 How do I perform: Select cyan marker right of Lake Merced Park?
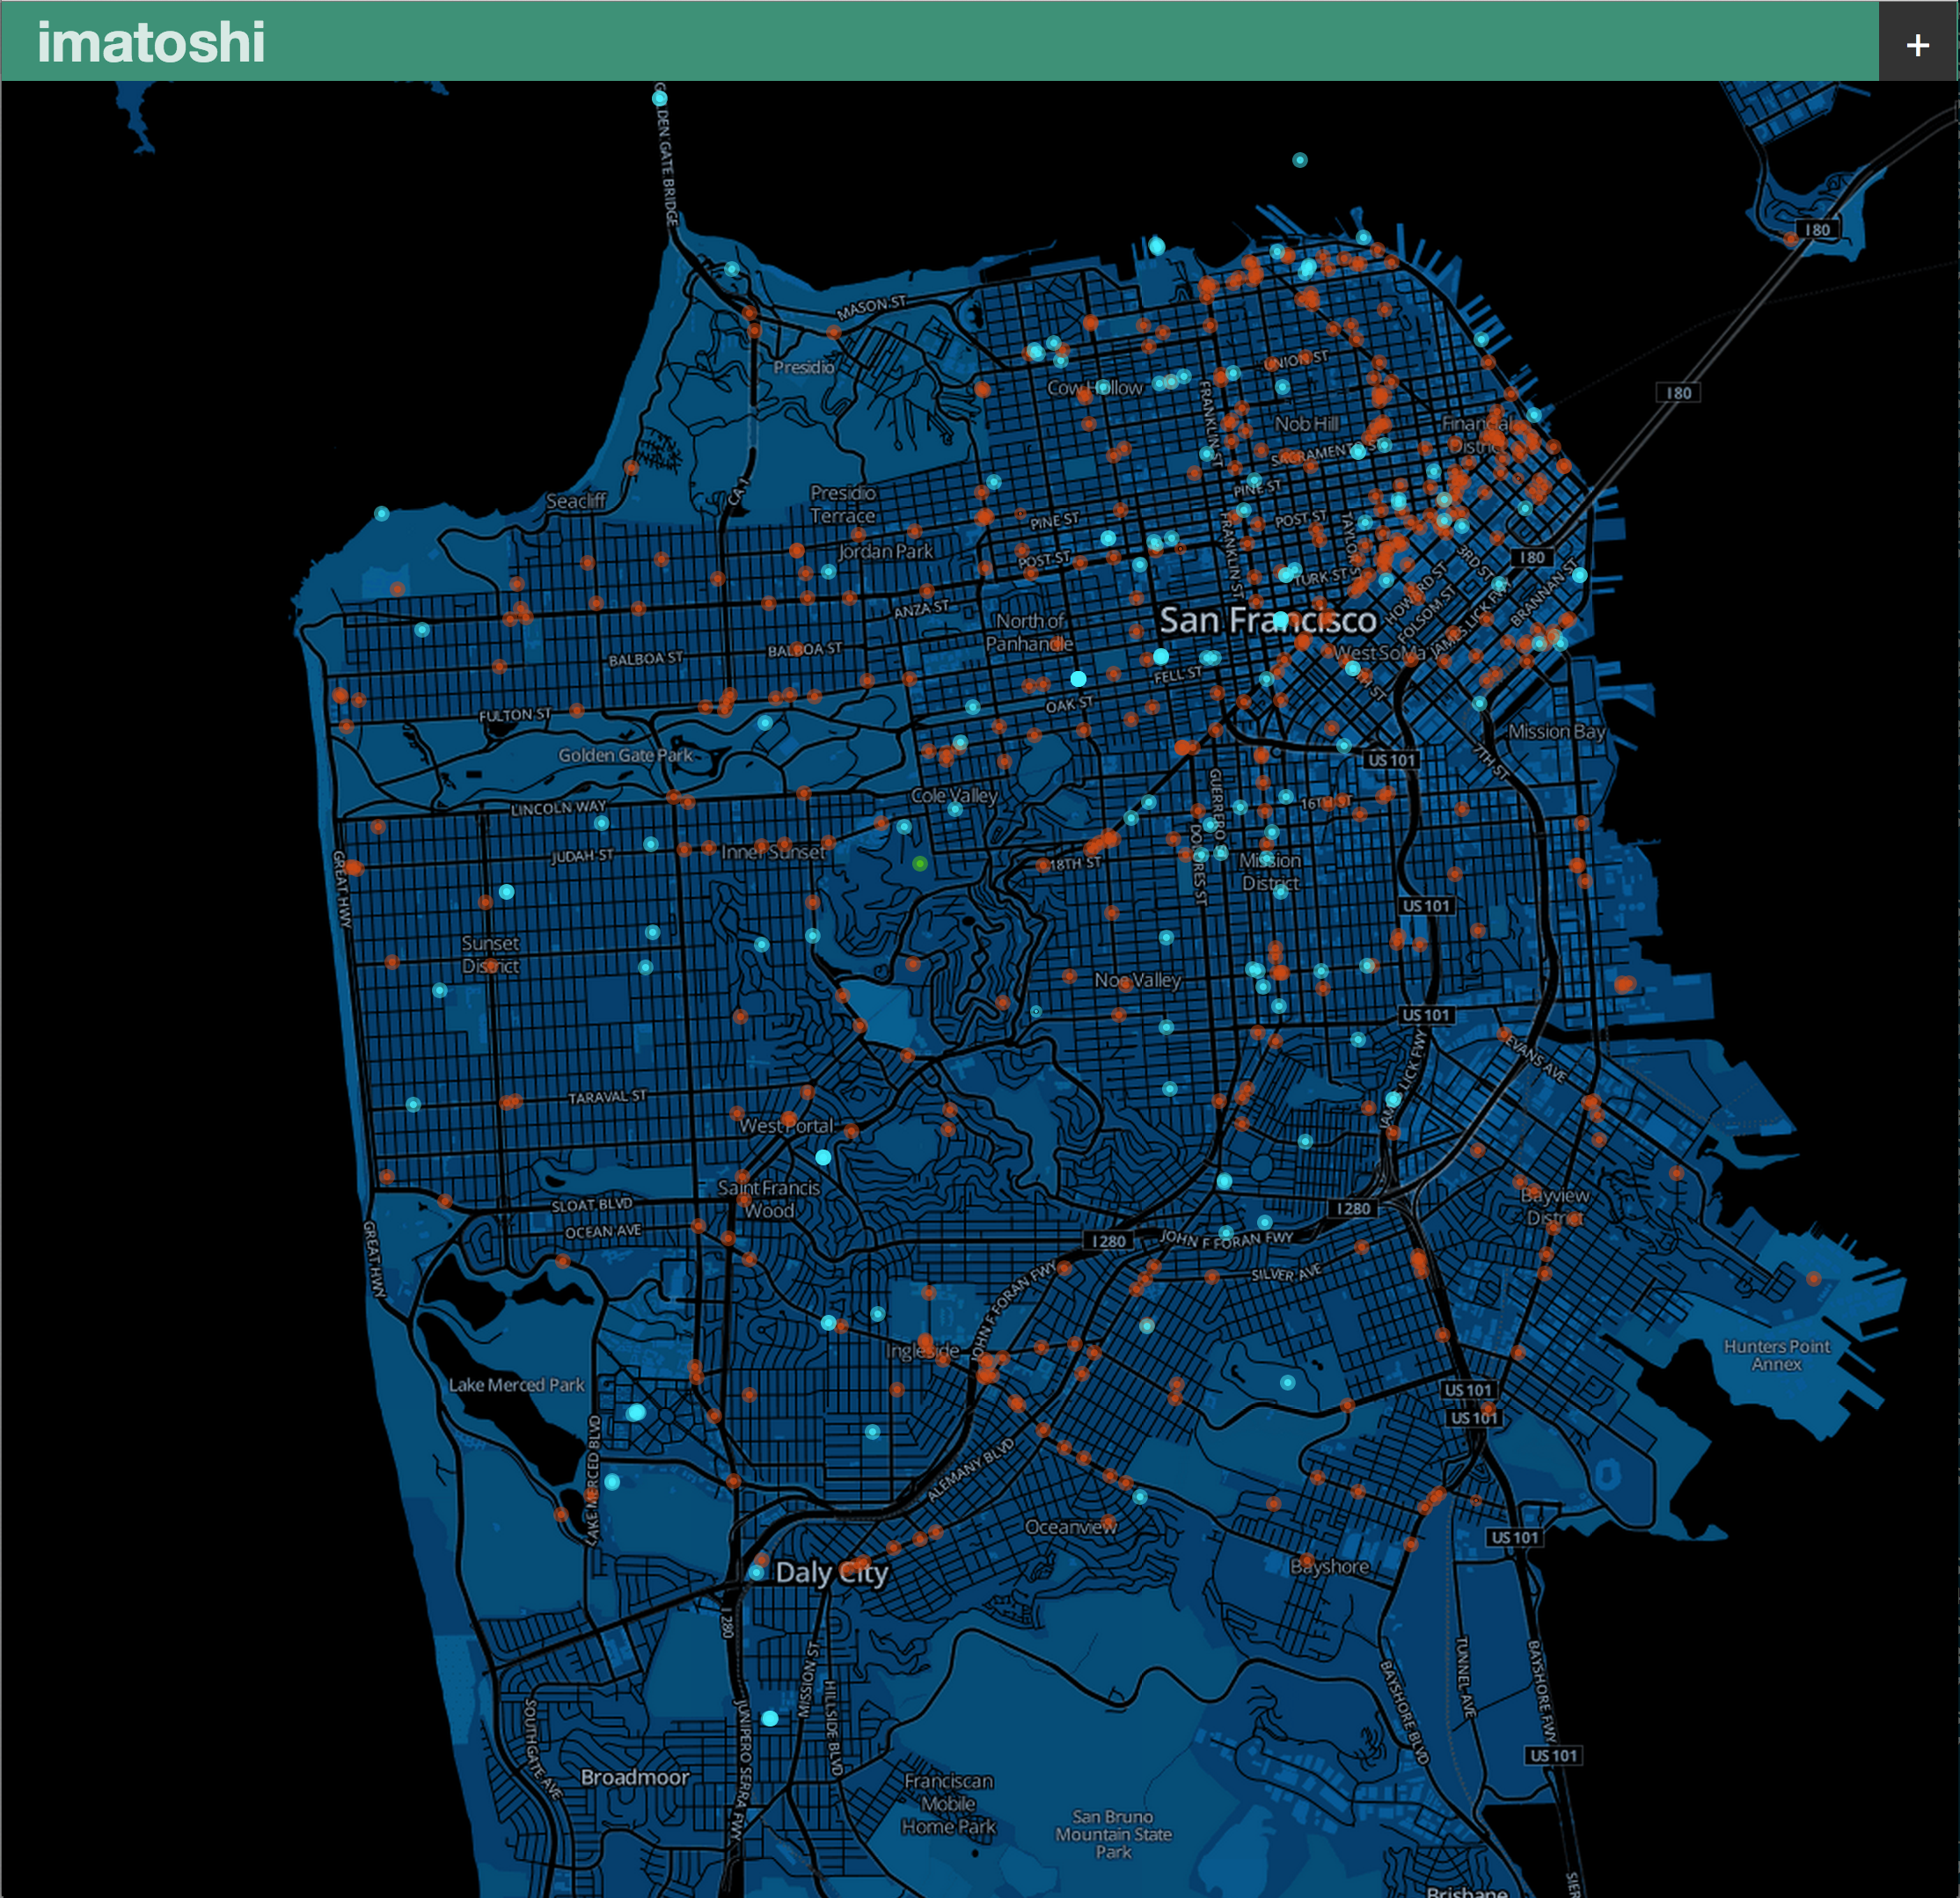(x=636, y=1412)
